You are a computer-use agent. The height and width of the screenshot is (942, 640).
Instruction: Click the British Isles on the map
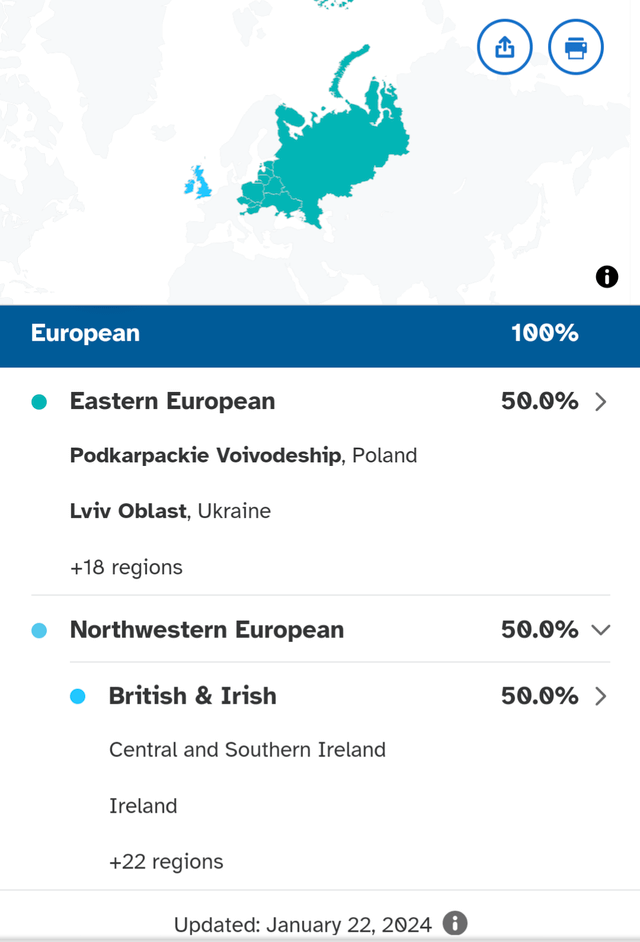[200, 183]
